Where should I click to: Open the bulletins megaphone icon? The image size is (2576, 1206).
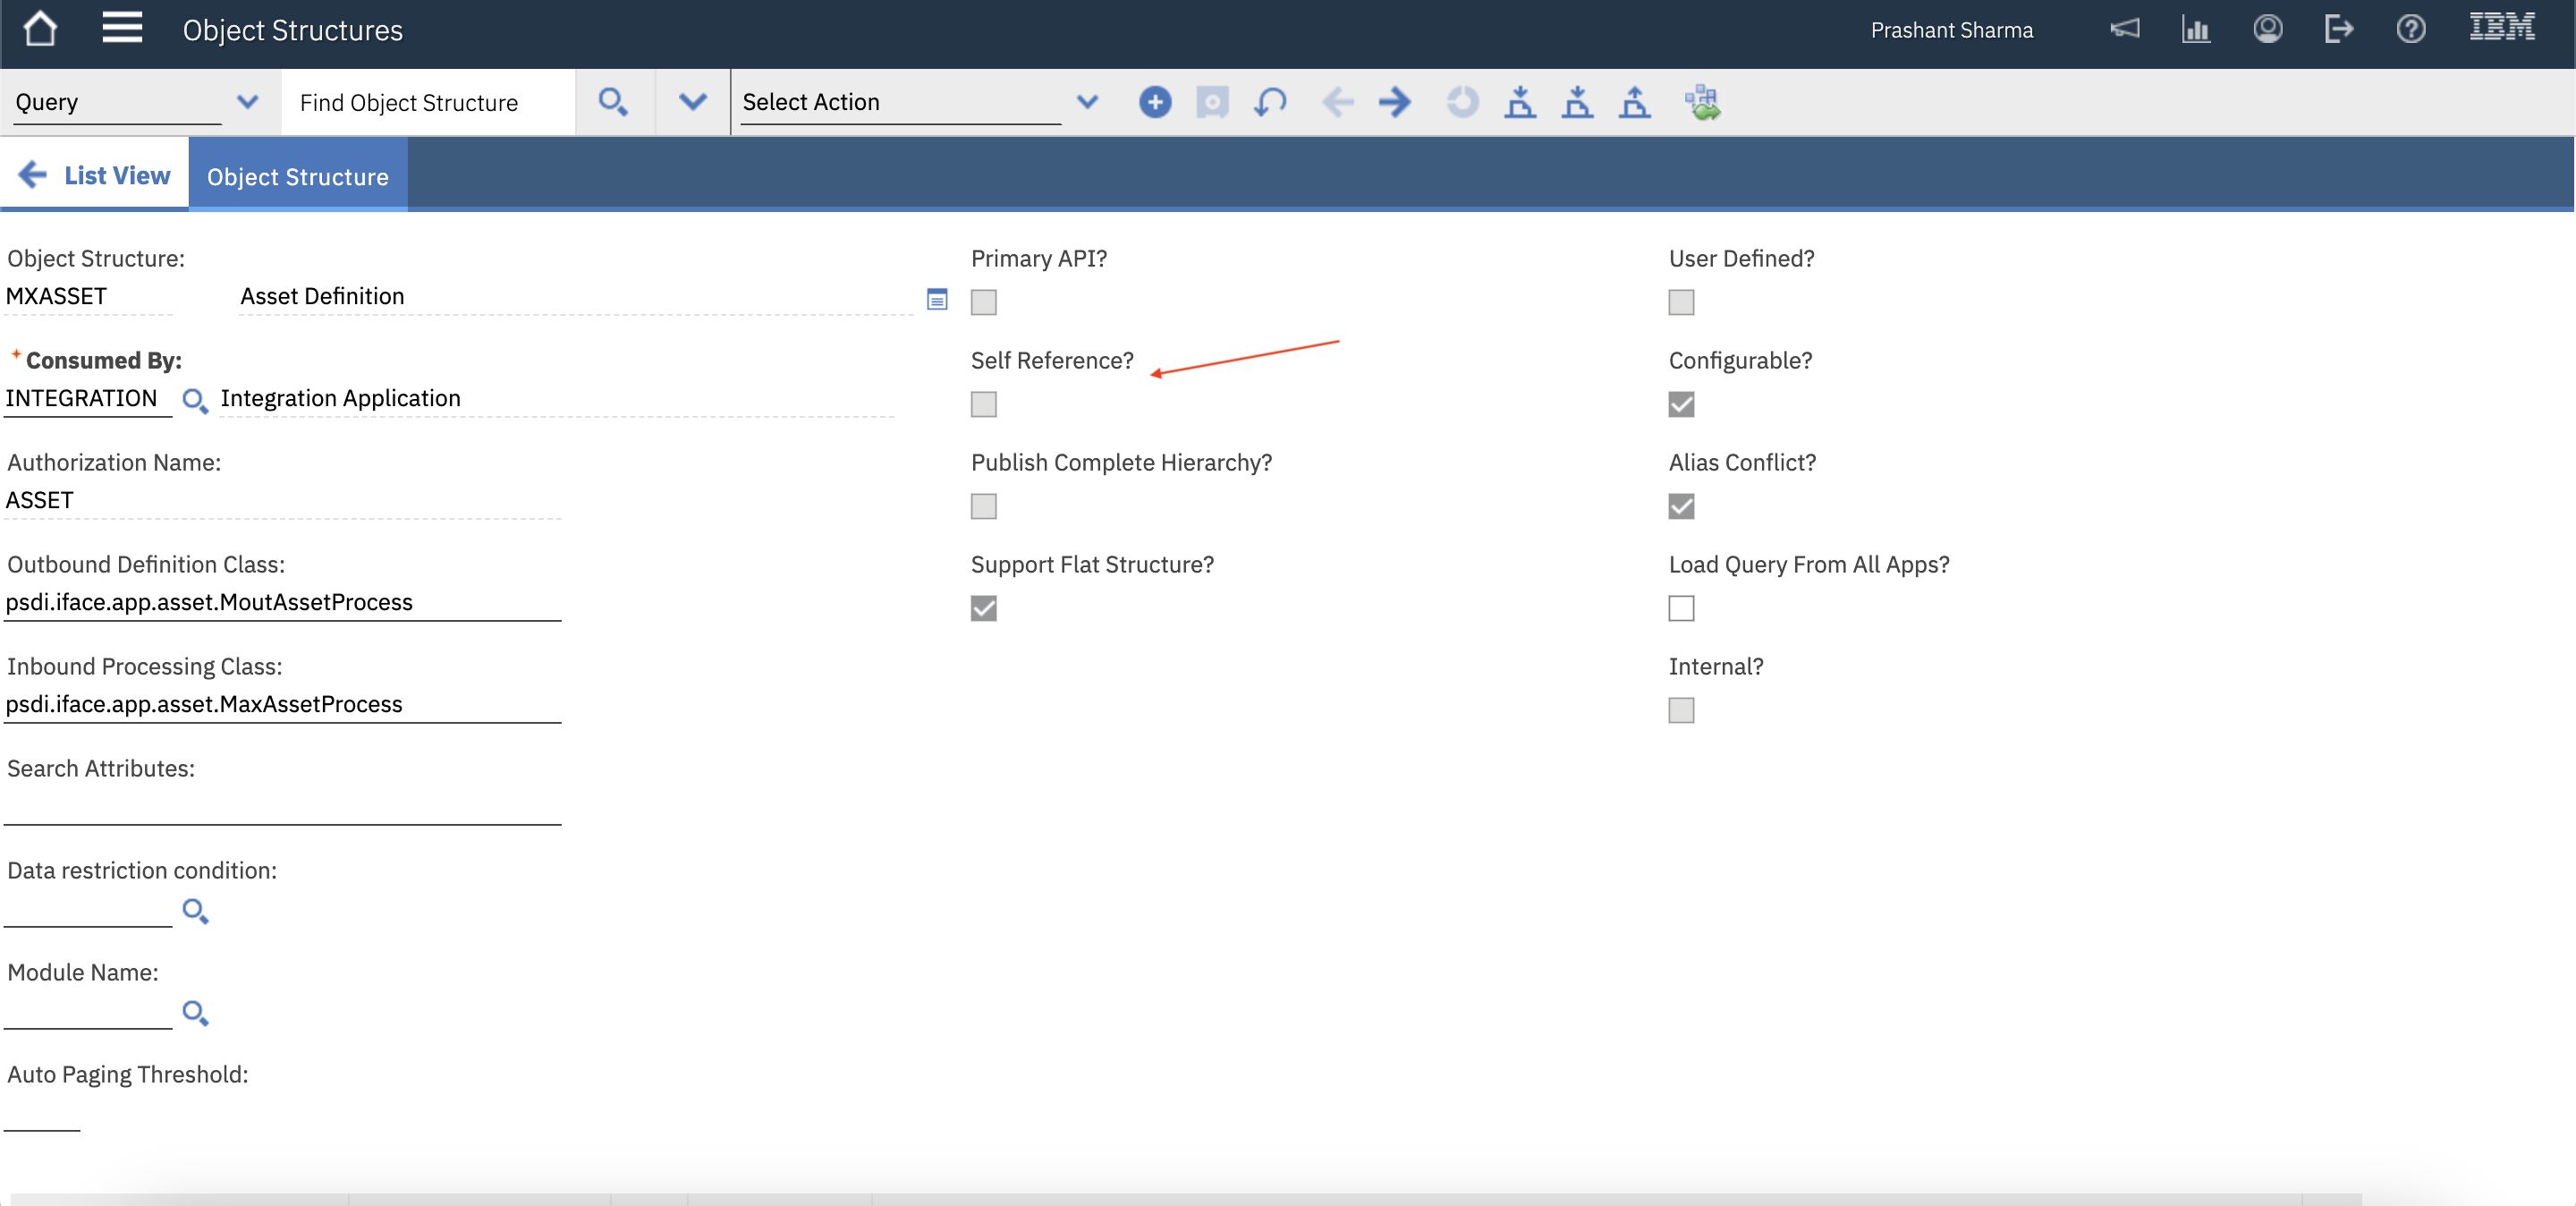2125,29
